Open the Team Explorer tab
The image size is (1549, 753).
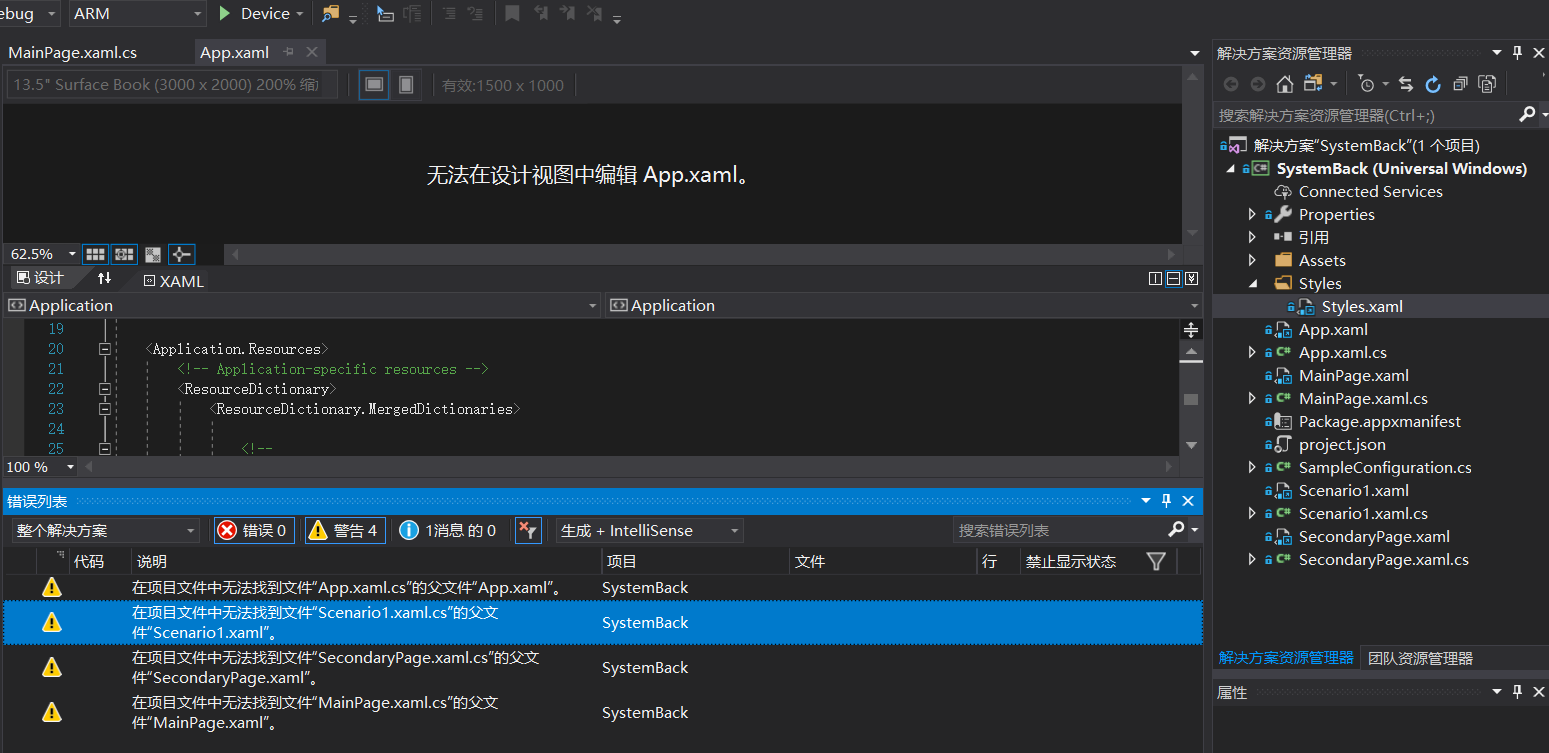(1420, 657)
